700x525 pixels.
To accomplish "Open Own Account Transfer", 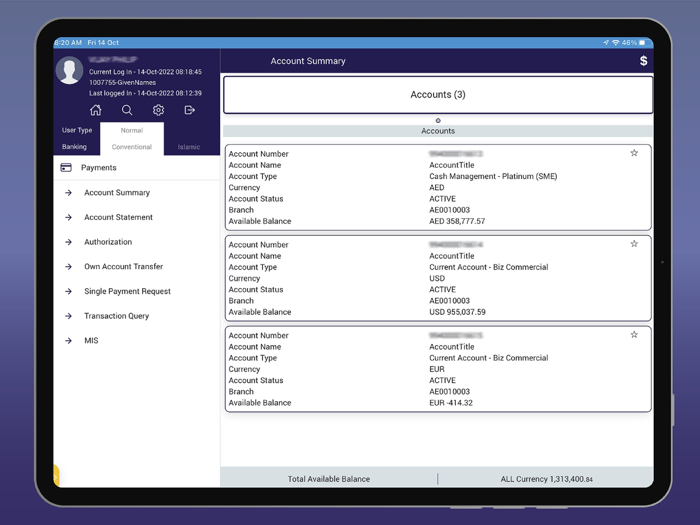I will coord(123,267).
